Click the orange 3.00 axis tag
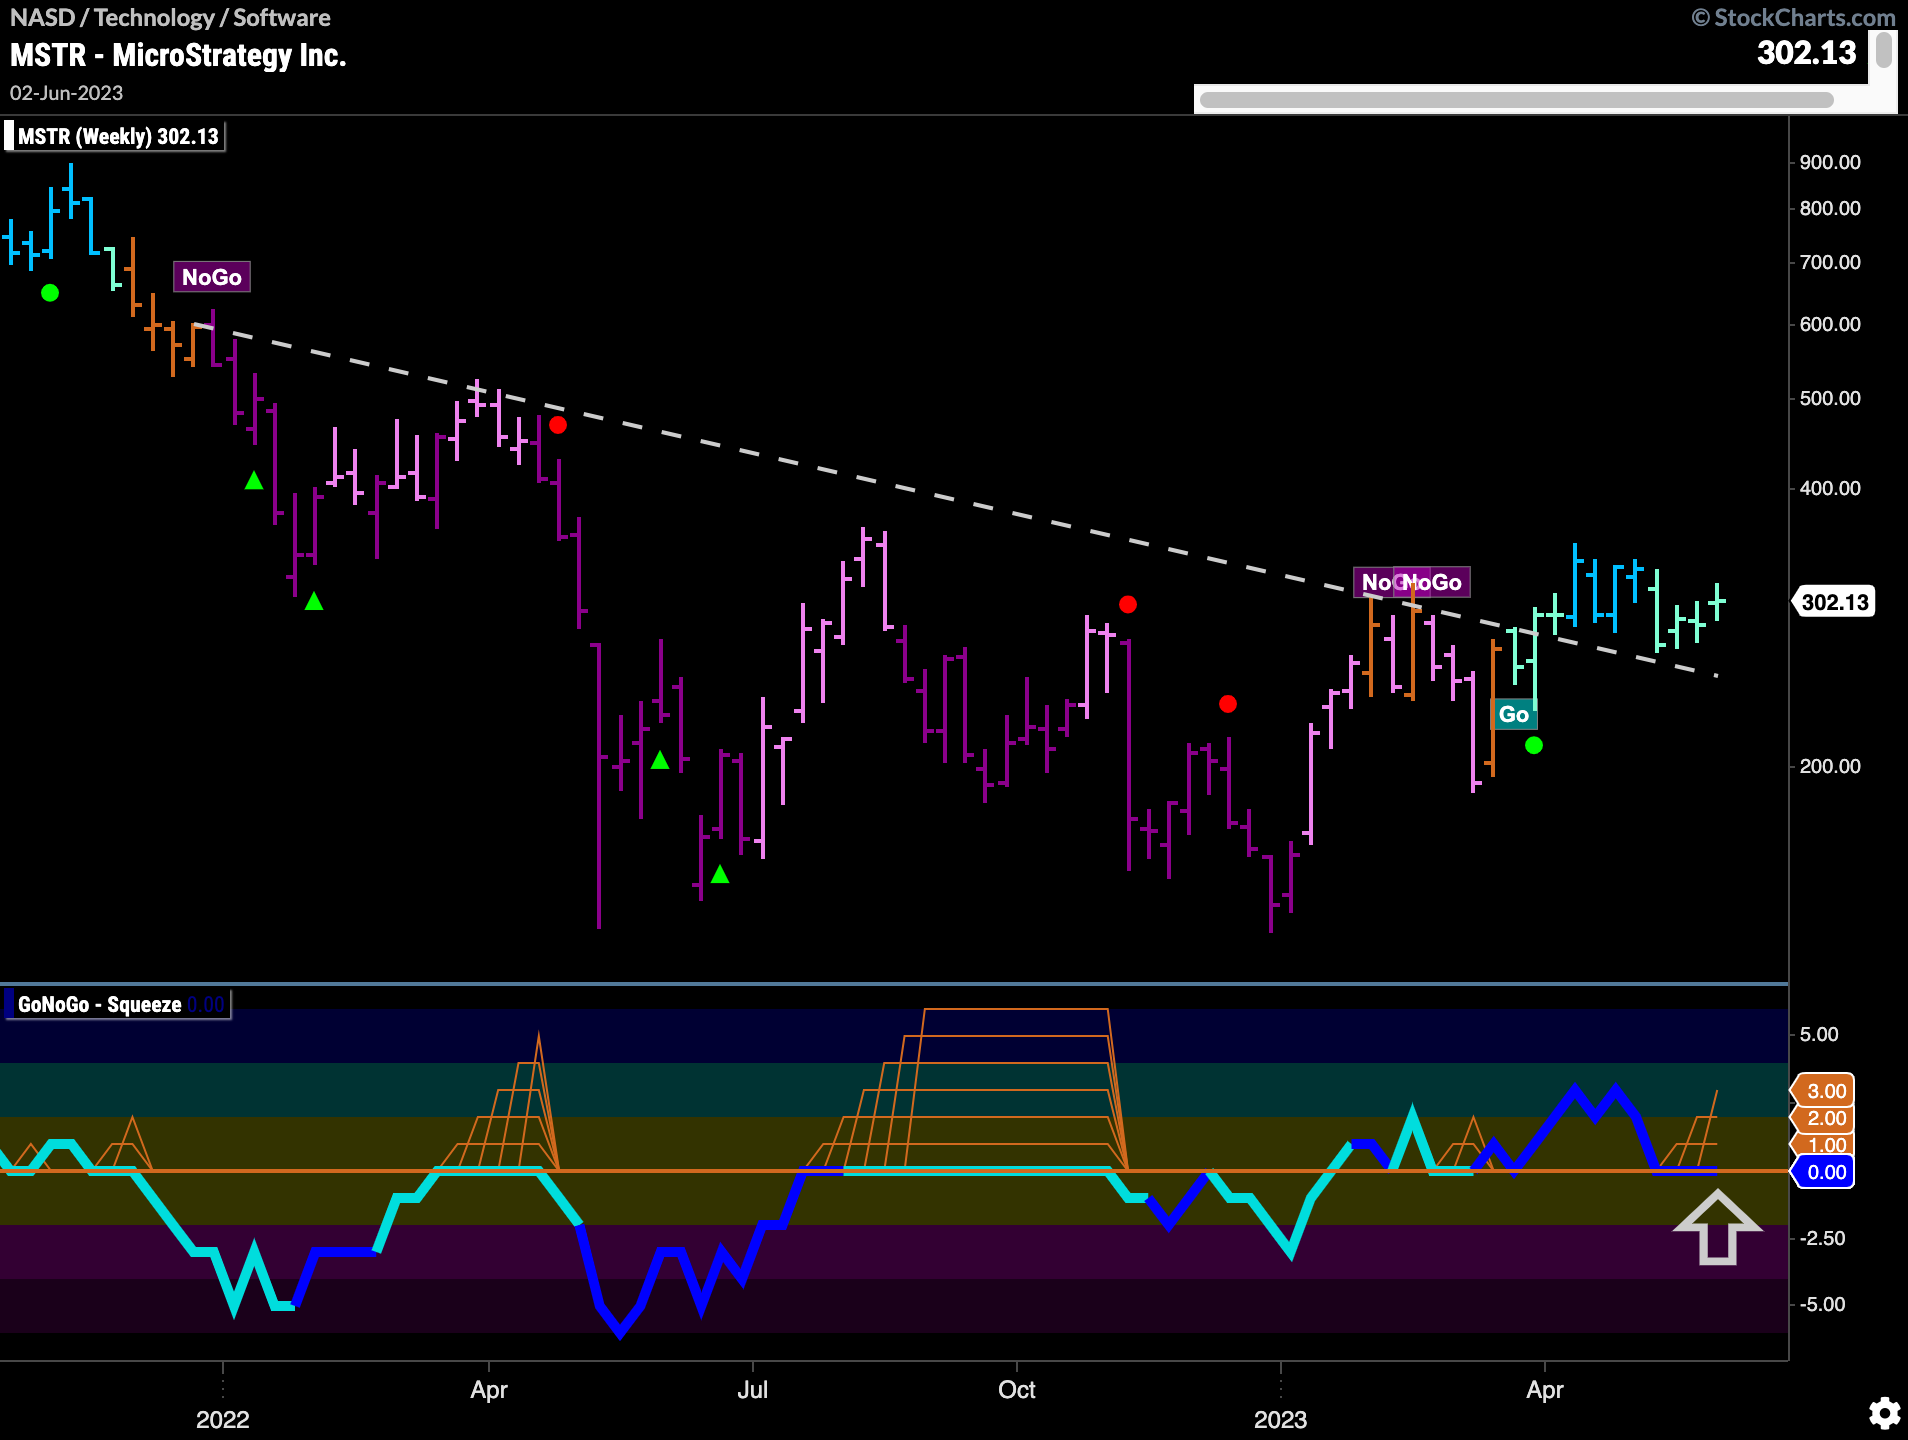The height and width of the screenshot is (1440, 1908). [x=1825, y=1091]
